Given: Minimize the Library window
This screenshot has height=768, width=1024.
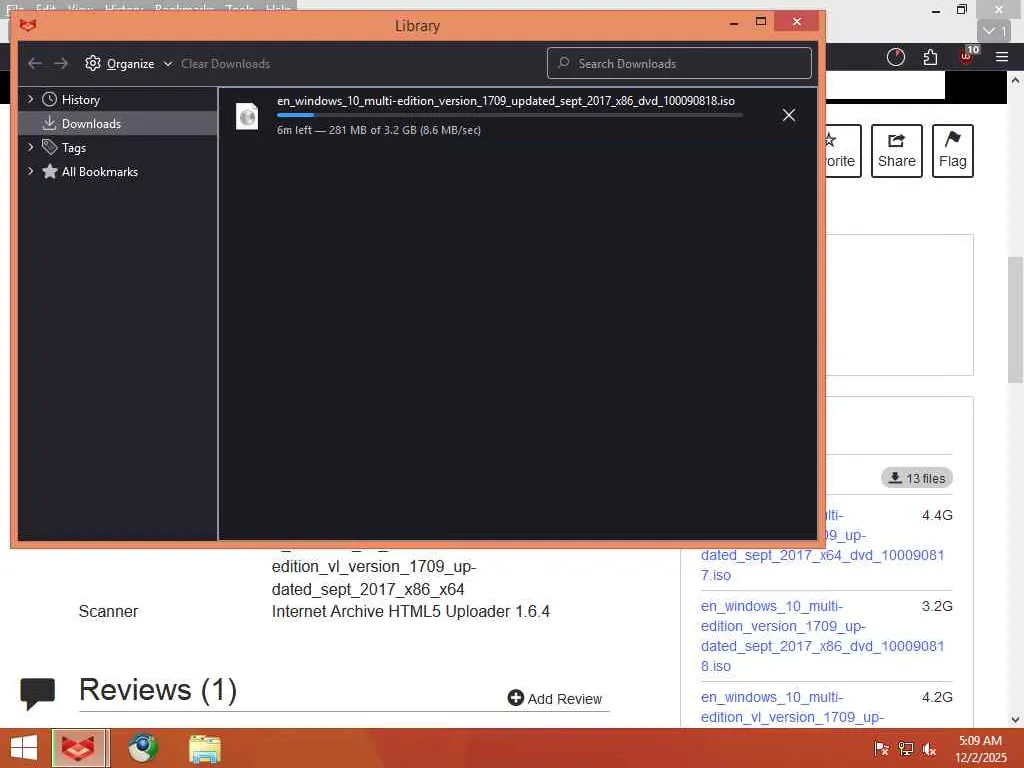Looking at the screenshot, I should (x=734, y=23).
